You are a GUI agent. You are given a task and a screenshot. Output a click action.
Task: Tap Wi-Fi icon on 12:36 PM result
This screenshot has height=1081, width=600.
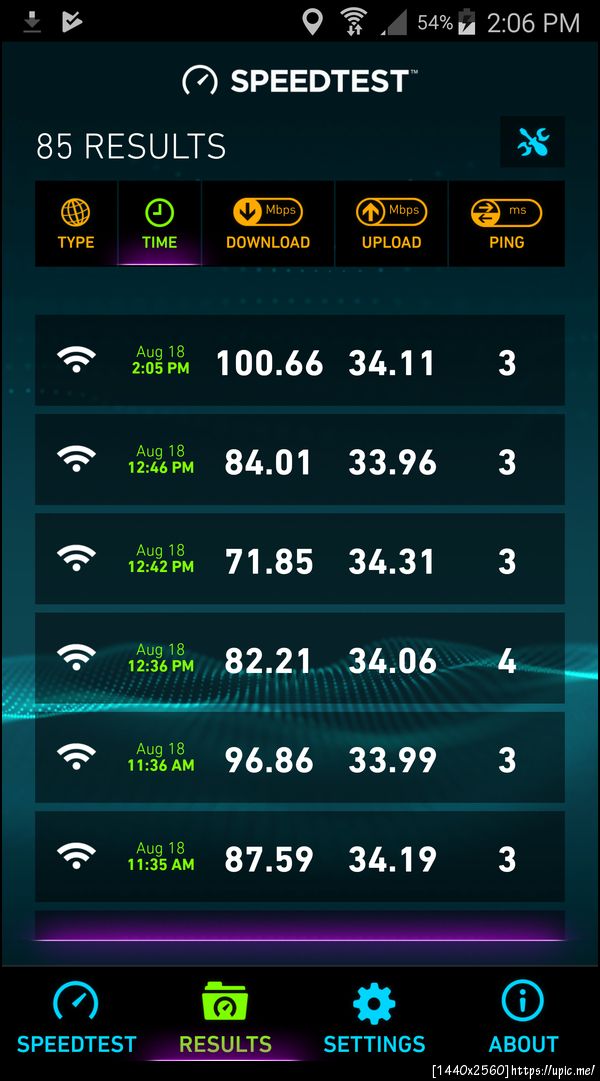pyautogui.click(x=76, y=656)
